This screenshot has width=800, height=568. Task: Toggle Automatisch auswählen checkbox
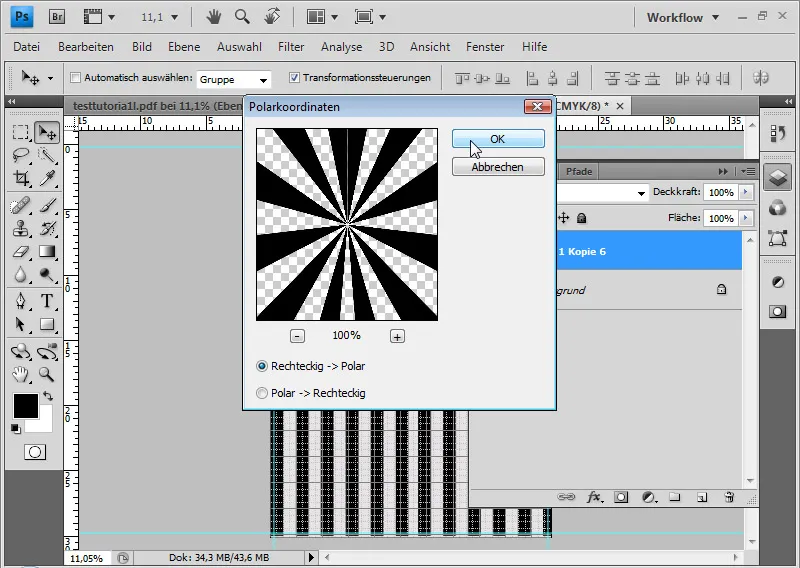pos(76,78)
